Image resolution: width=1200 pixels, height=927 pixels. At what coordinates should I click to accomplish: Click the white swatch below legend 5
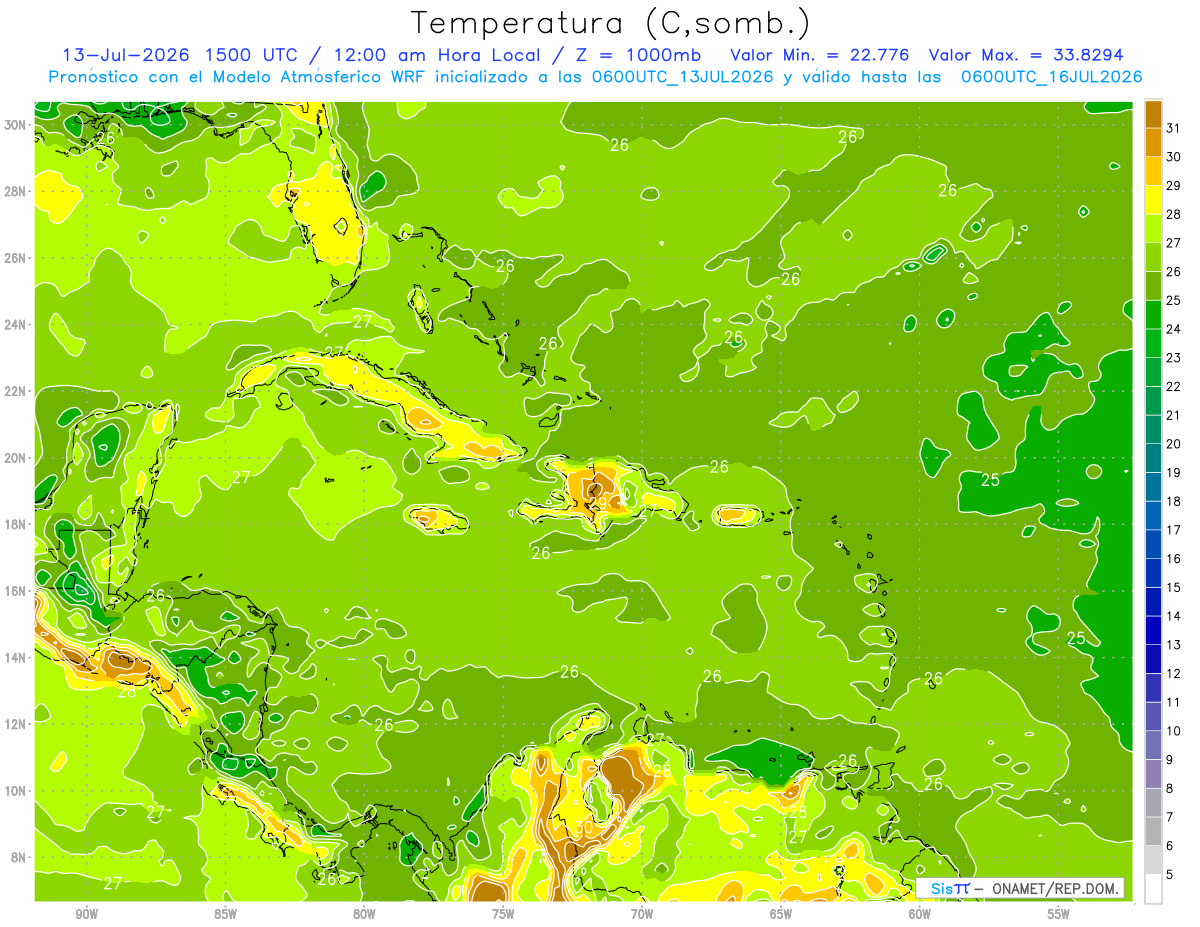coord(1153,889)
